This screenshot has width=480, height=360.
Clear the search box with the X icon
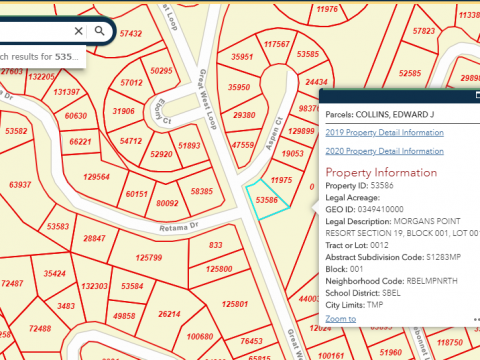point(78,31)
